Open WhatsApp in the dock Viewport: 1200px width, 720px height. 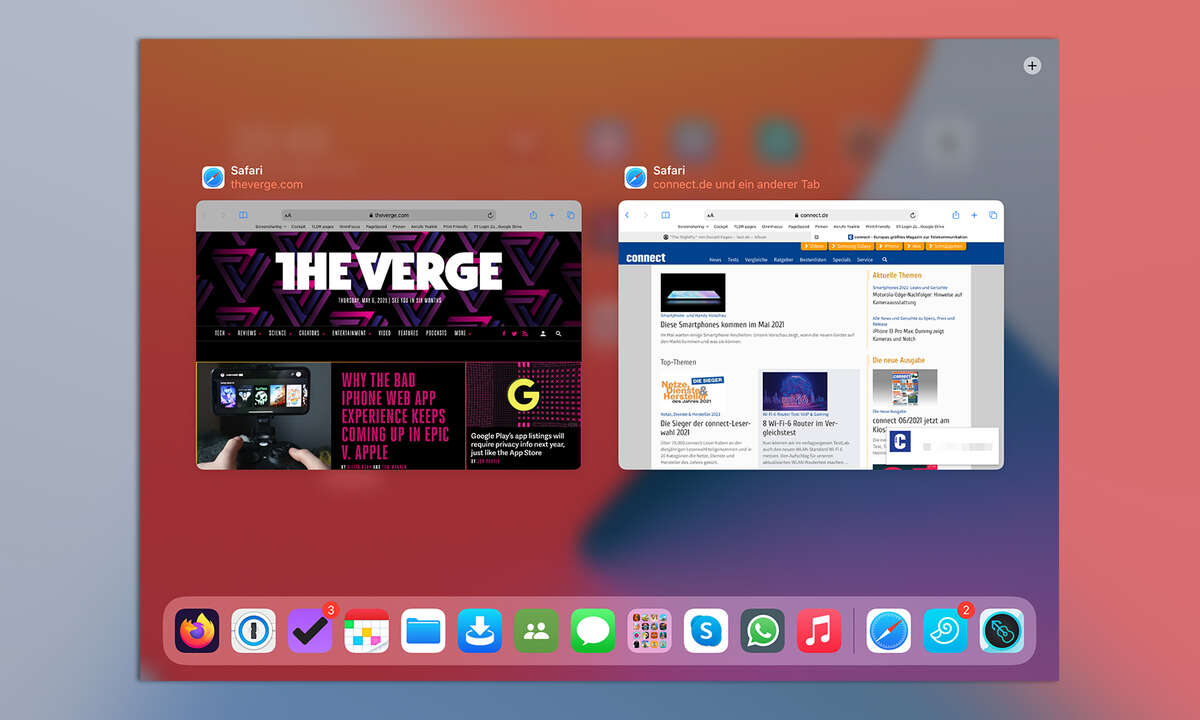click(x=762, y=631)
